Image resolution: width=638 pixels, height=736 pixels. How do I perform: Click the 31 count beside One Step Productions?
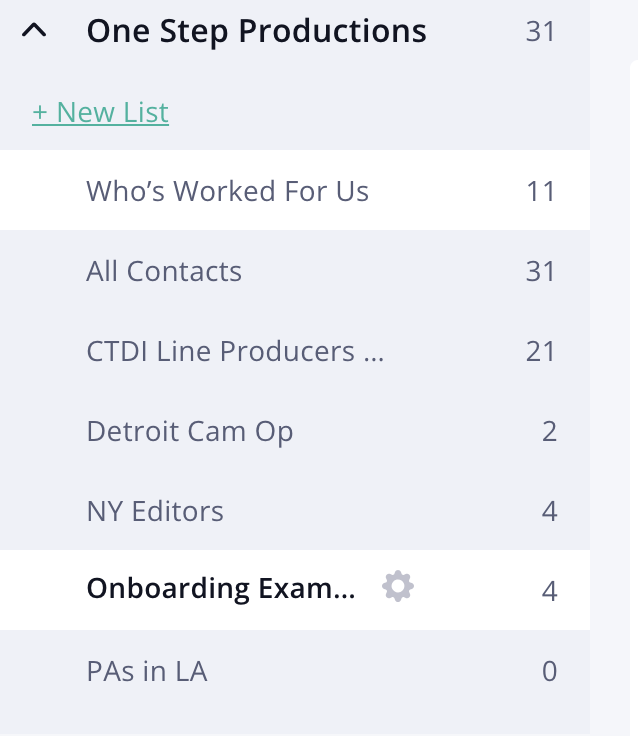pos(540,31)
